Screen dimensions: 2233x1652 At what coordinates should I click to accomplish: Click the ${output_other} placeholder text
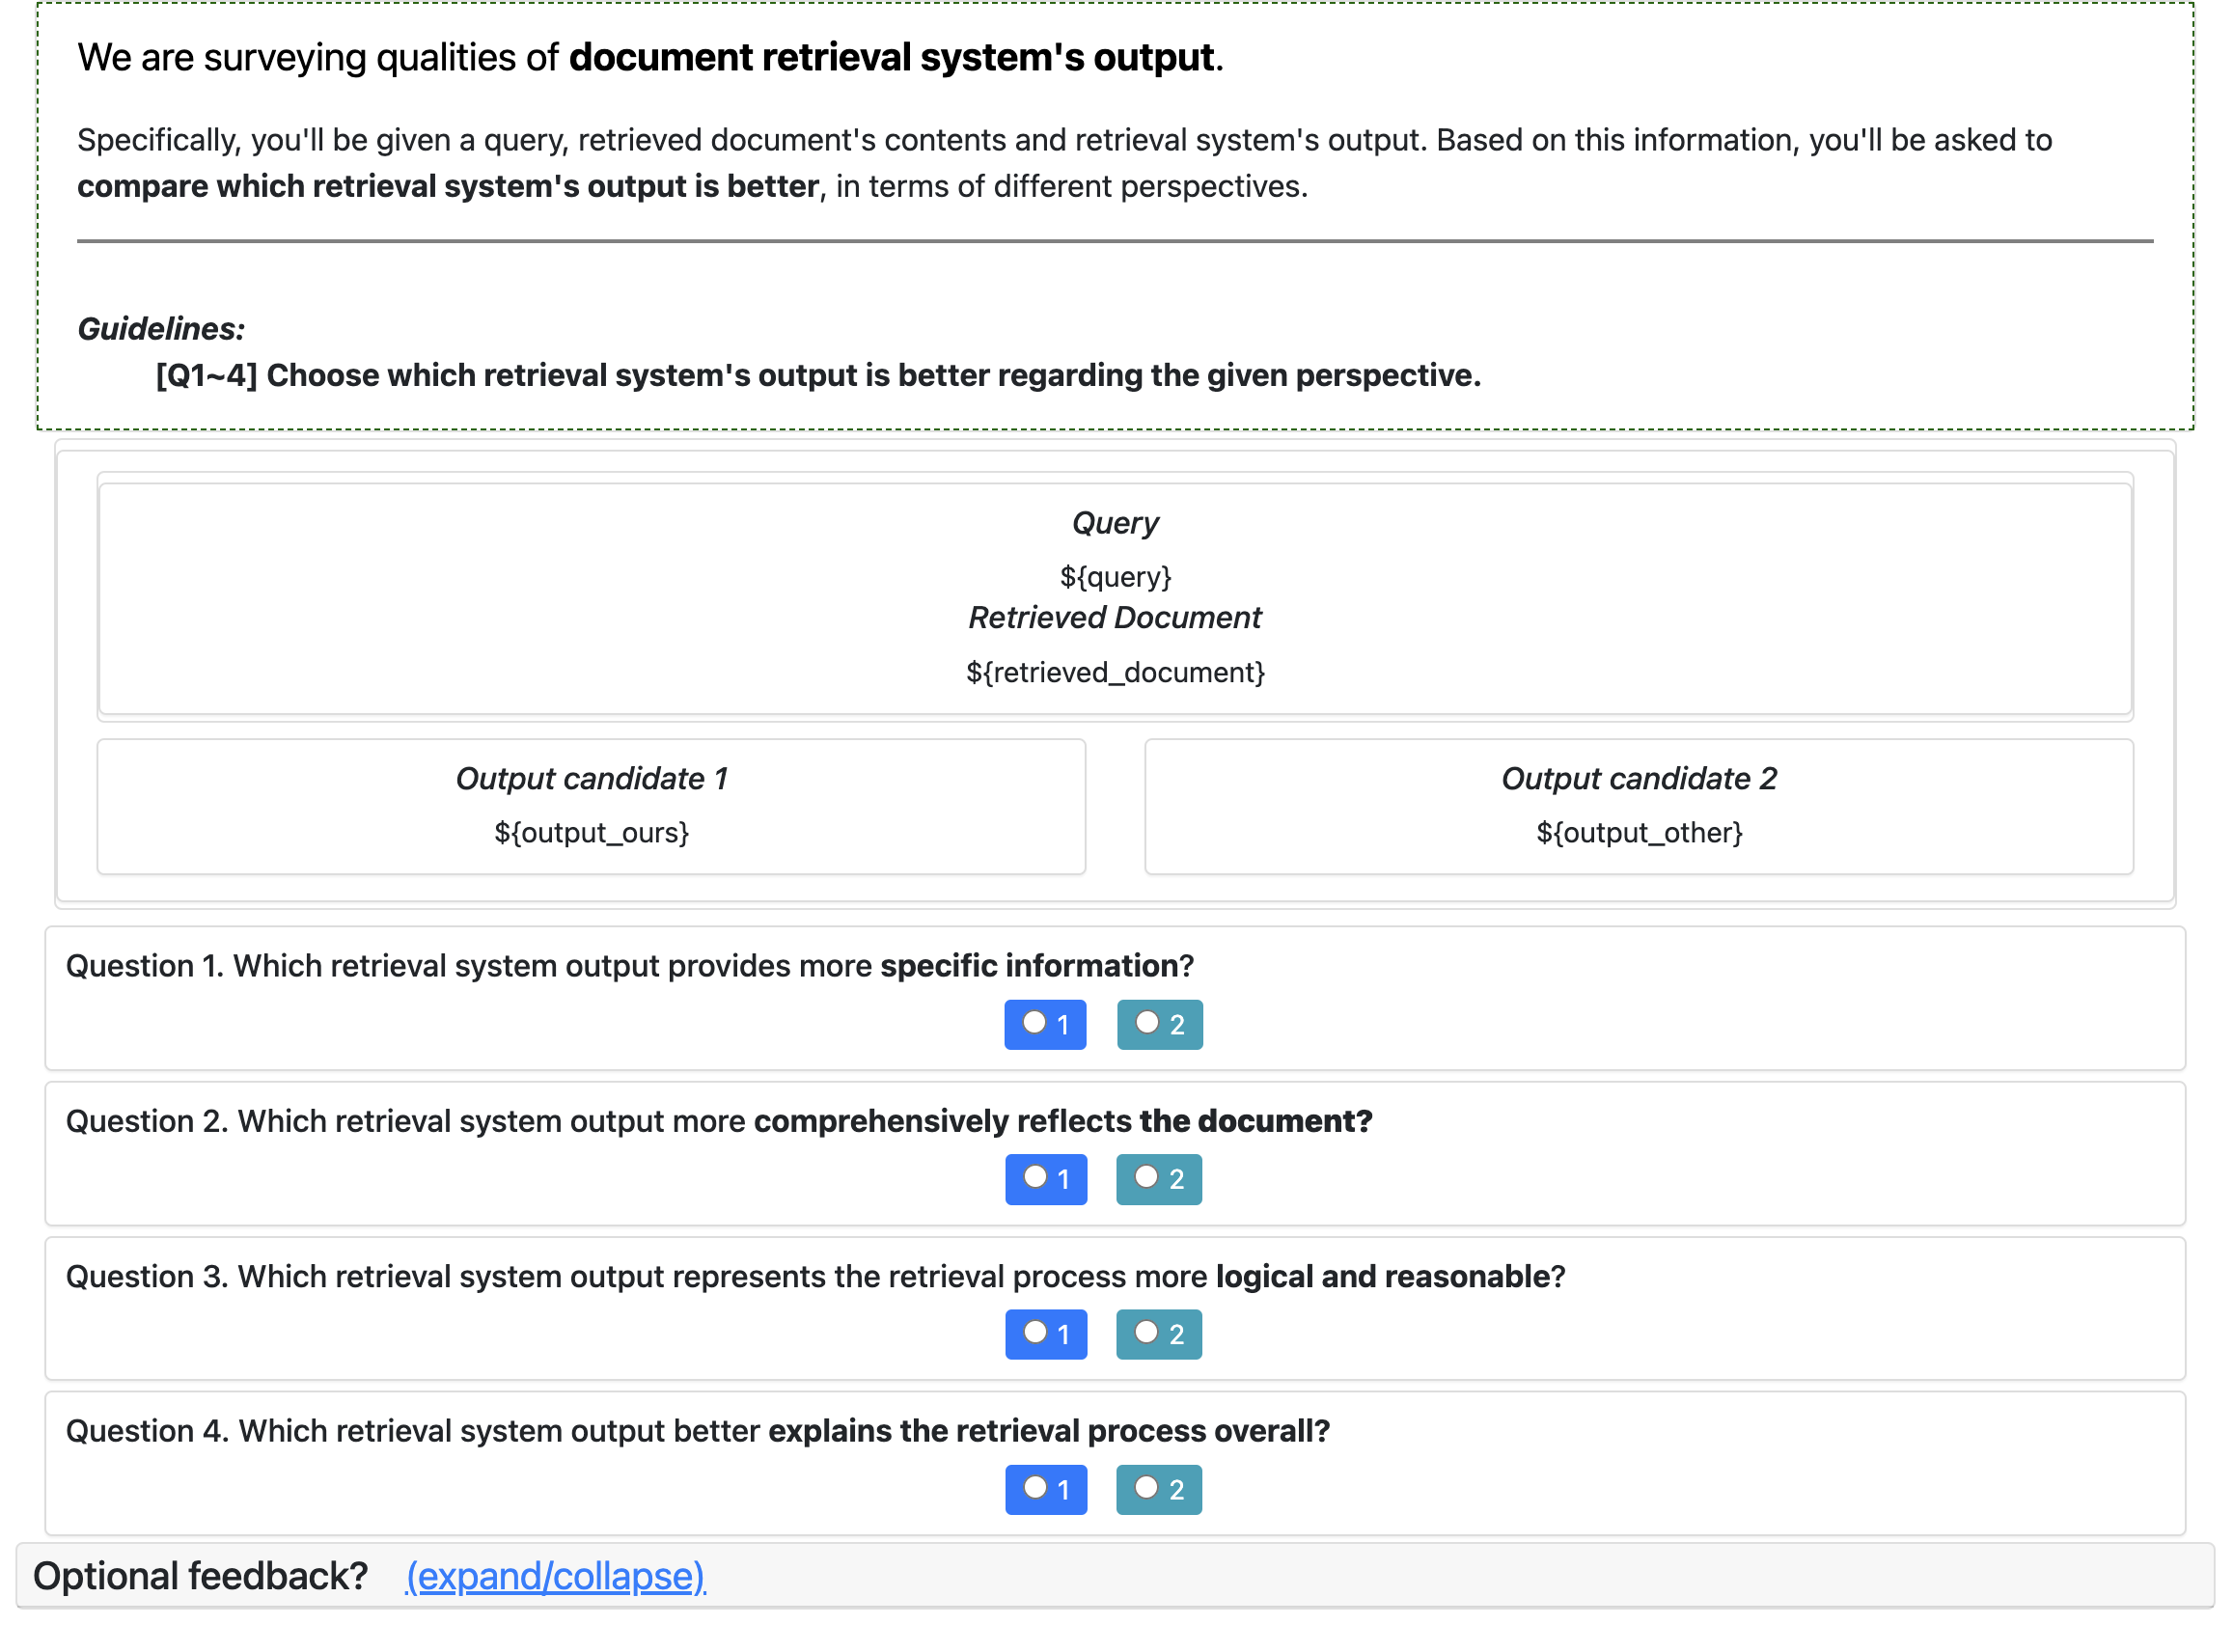1638,833
